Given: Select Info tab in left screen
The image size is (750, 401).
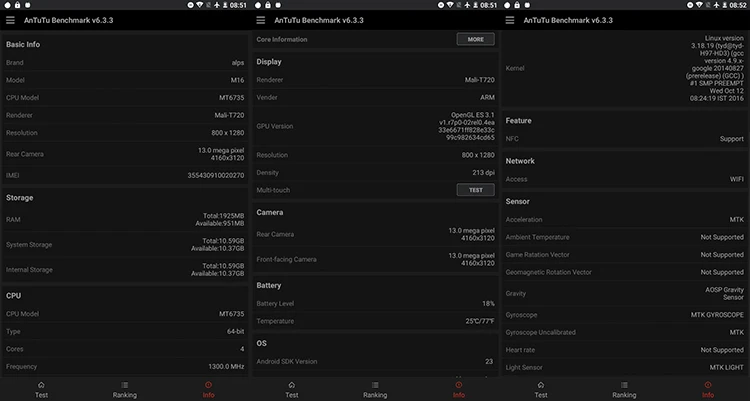Looking at the screenshot, I should pos(208,390).
